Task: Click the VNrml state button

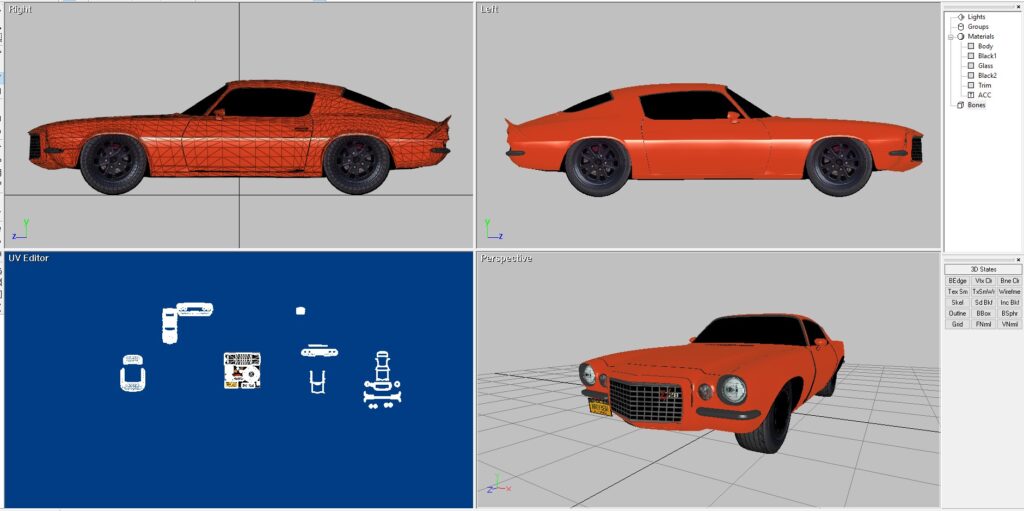Action: tap(1010, 324)
